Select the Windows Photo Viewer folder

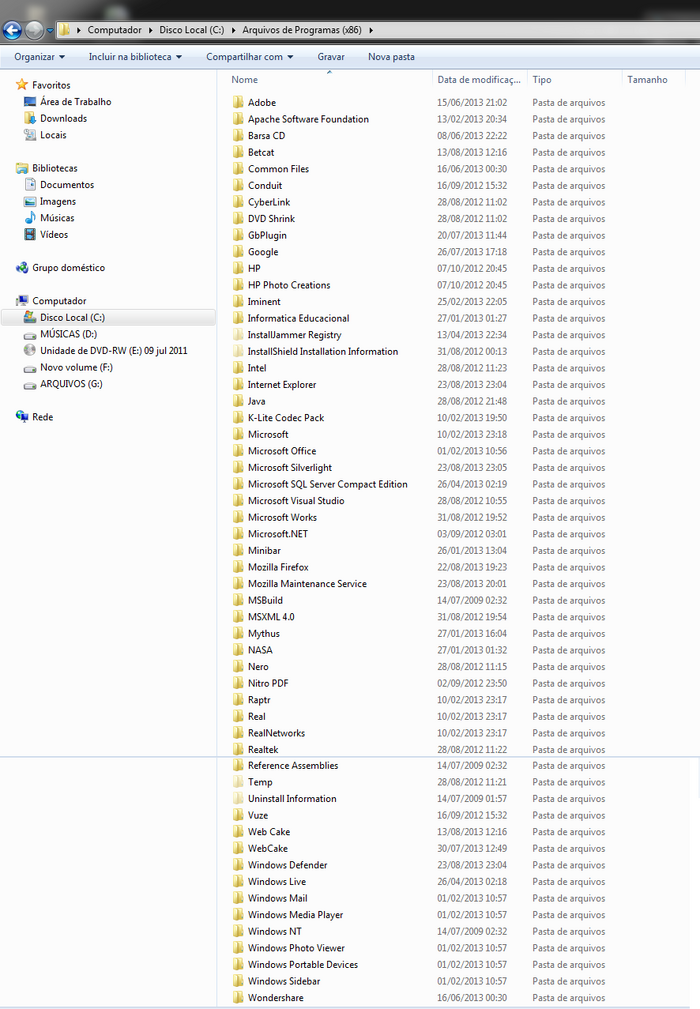pyautogui.click(x=296, y=948)
